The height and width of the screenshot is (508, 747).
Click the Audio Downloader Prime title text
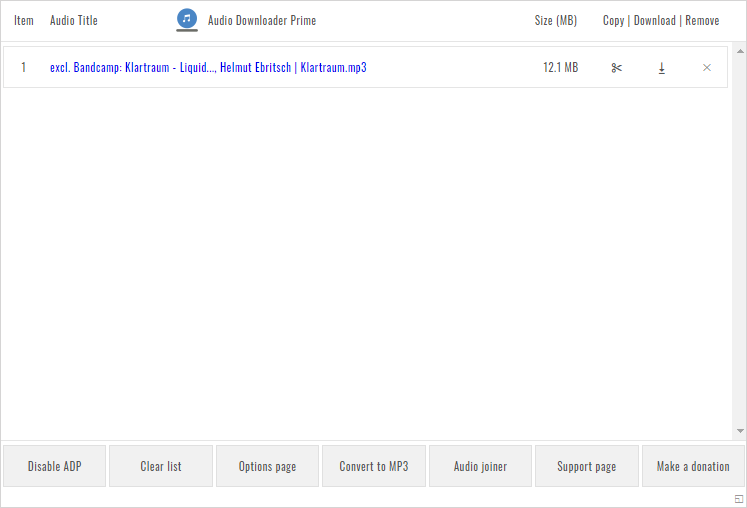pyautogui.click(x=262, y=20)
